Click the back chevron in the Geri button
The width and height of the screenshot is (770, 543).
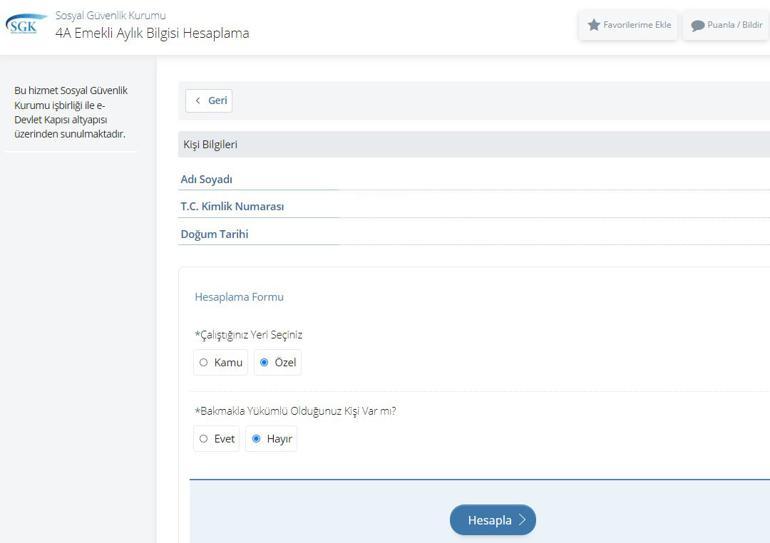pyautogui.click(x=198, y=101)
